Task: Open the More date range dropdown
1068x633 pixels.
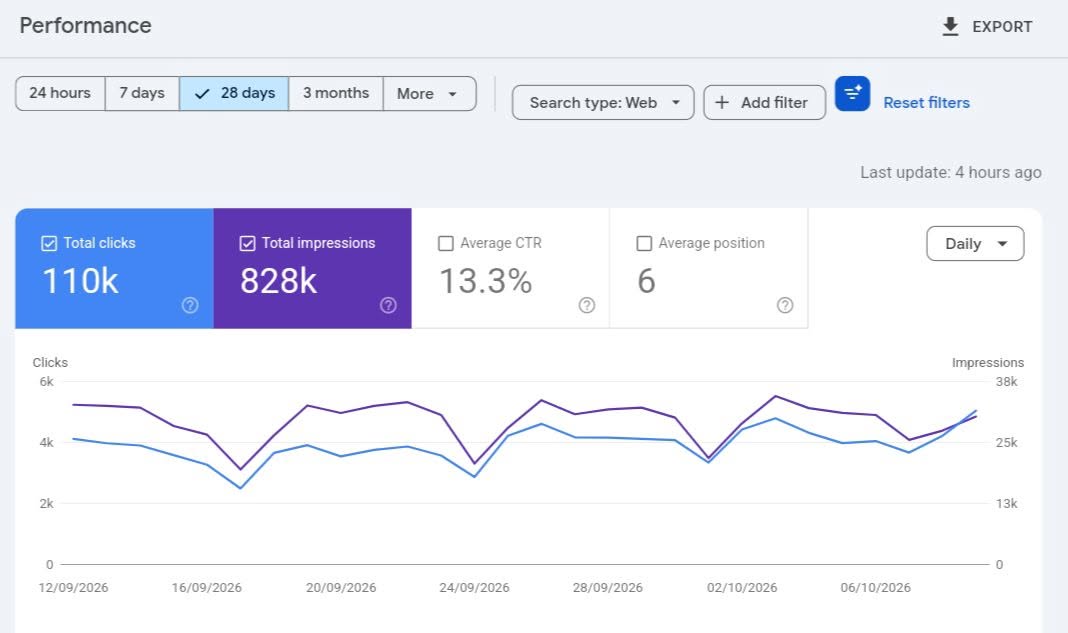Action: (x=429, y=93)
